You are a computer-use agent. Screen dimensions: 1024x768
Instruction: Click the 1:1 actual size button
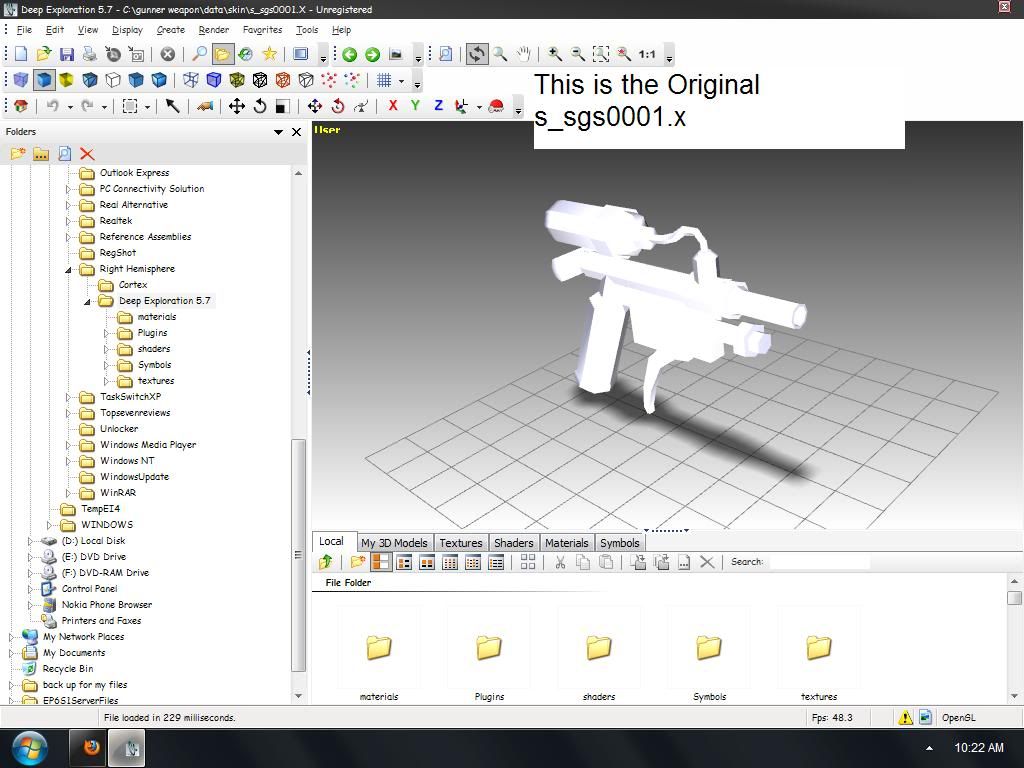pos(647,54)
